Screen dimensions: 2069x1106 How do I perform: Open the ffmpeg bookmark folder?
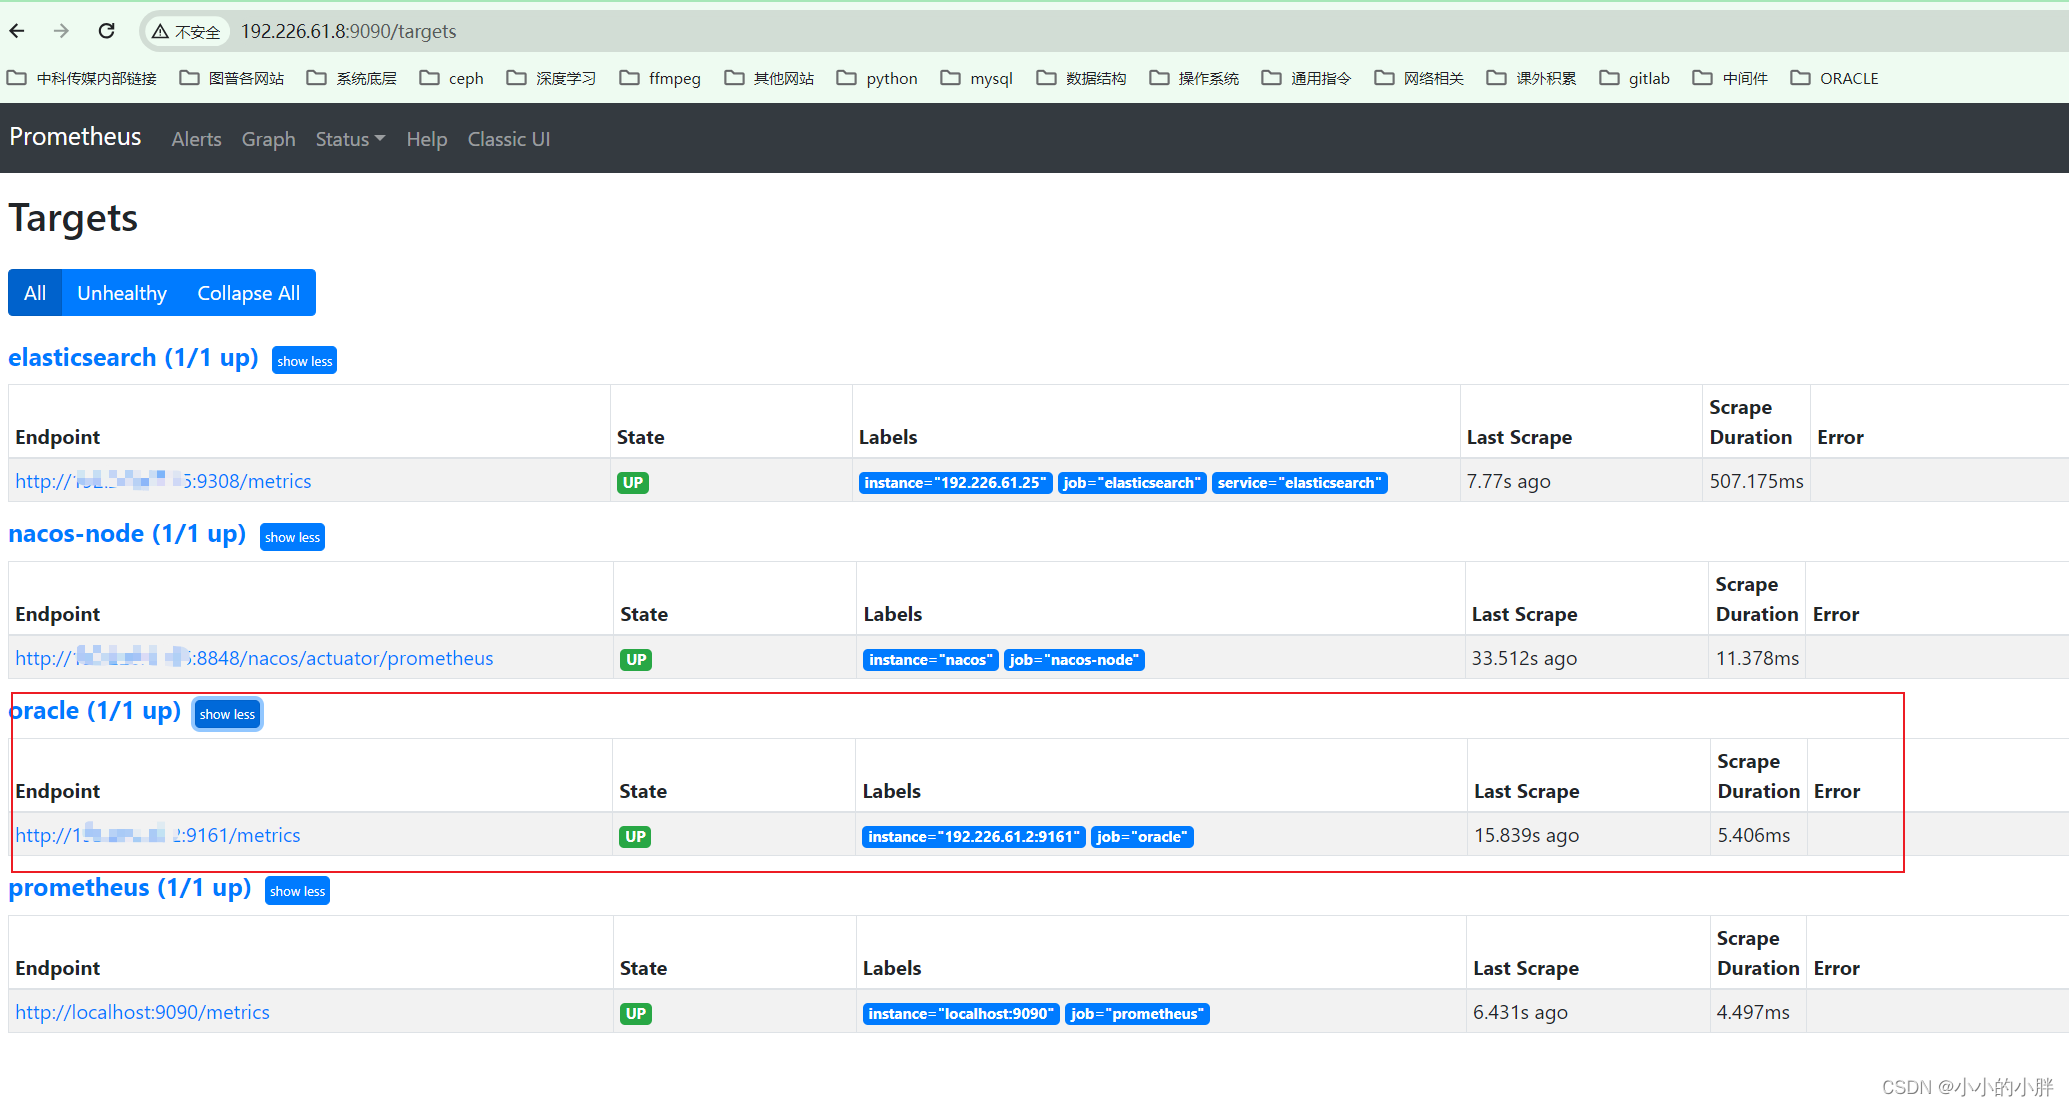(x=660, y=78)
